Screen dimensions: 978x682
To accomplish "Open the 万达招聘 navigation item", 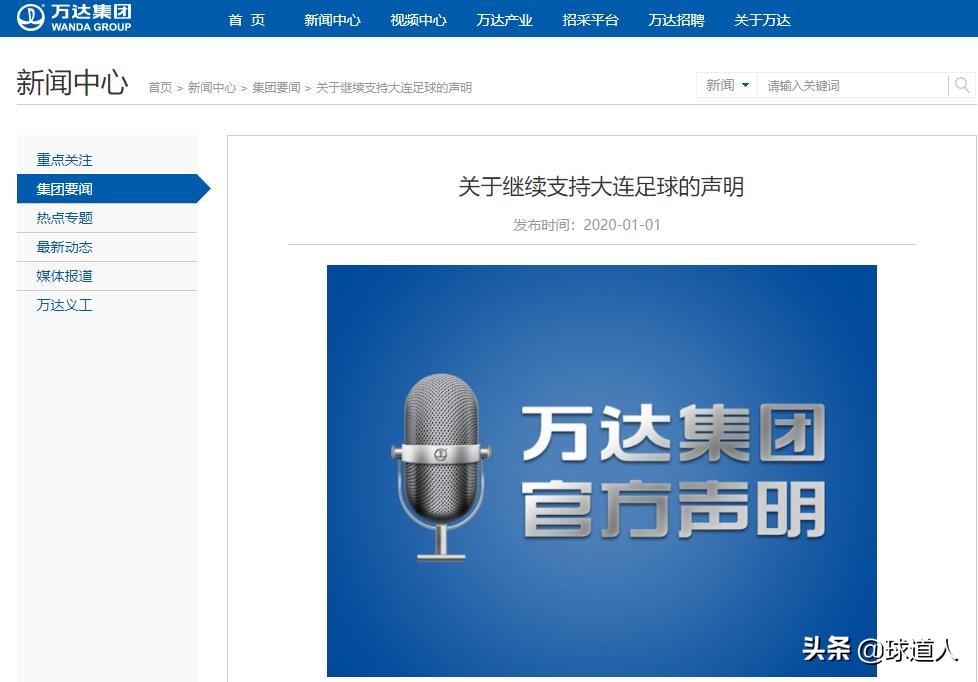I will click(676, 19).
